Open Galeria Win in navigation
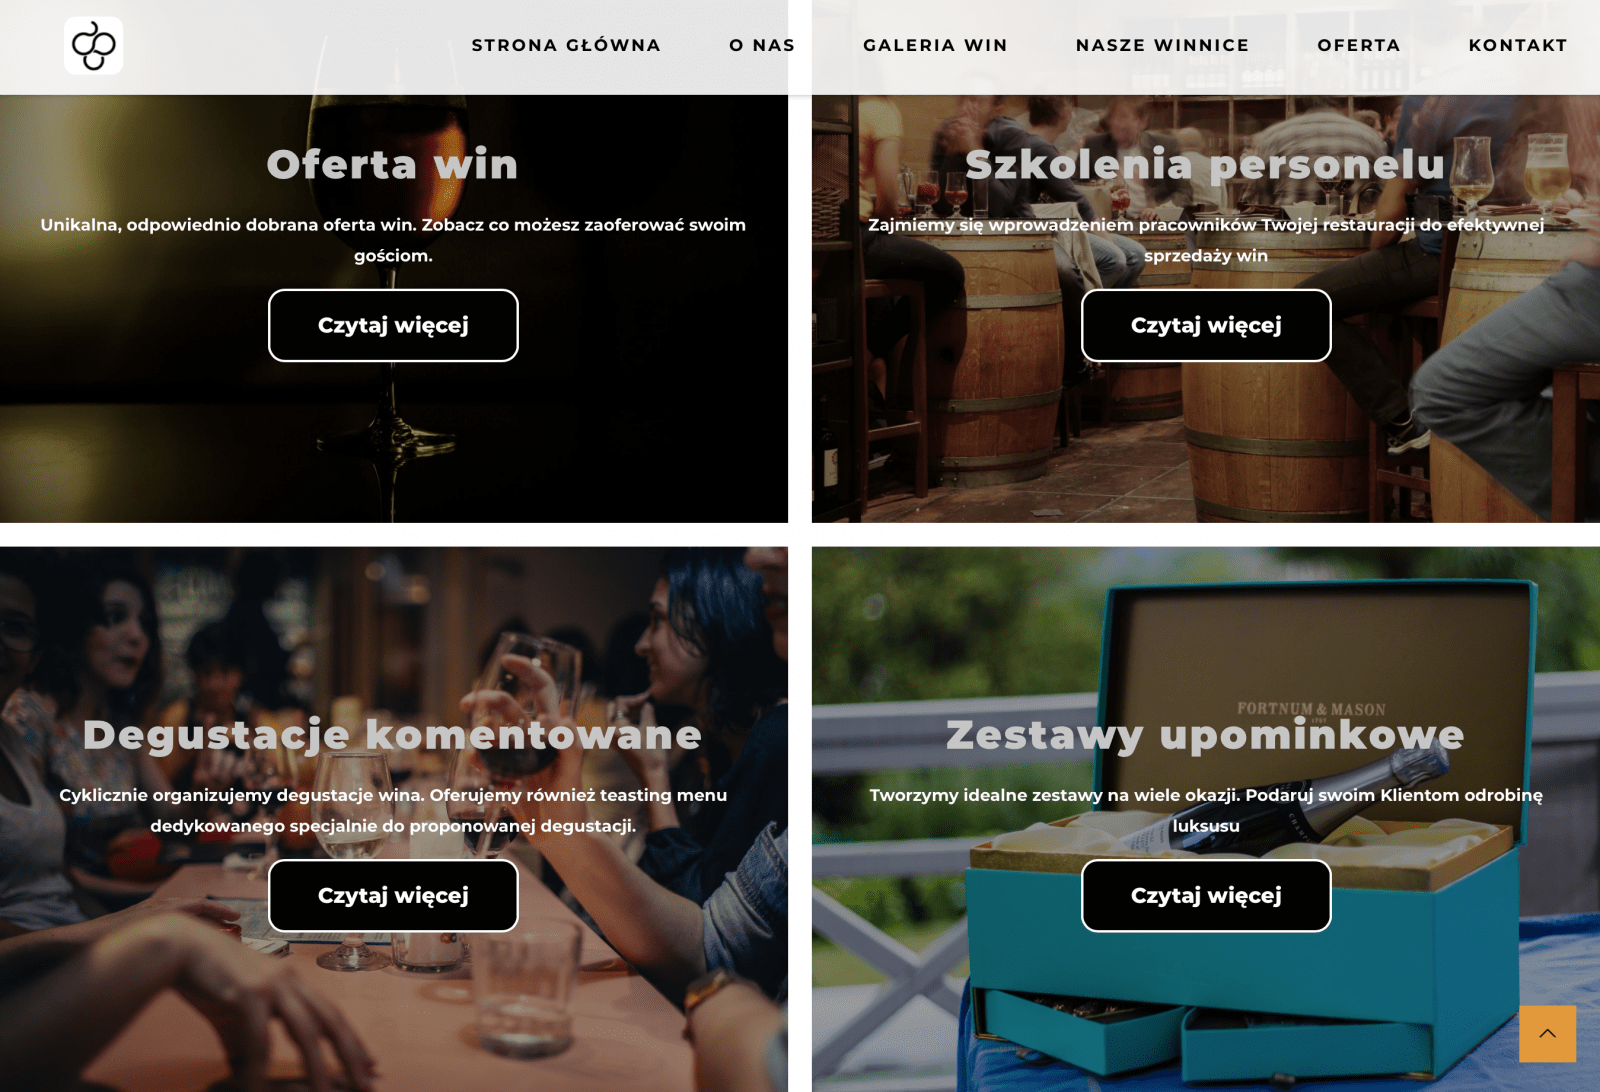 point(935,45)
